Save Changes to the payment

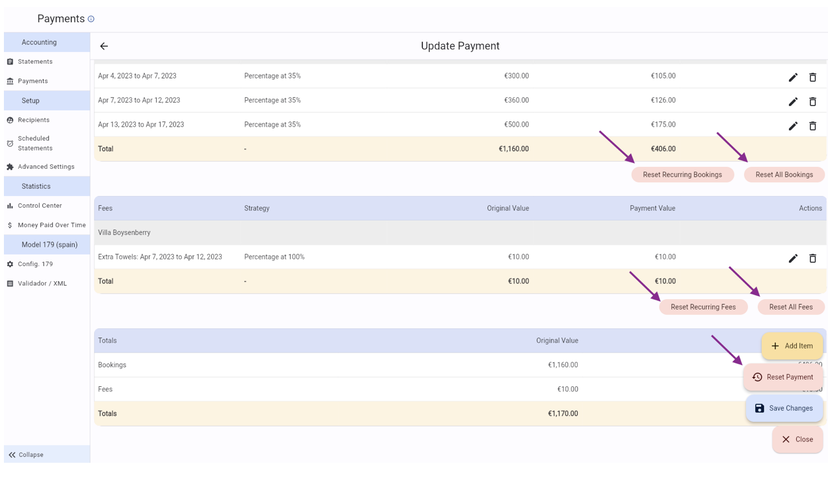pyautogui.click(x=784, y=408)
